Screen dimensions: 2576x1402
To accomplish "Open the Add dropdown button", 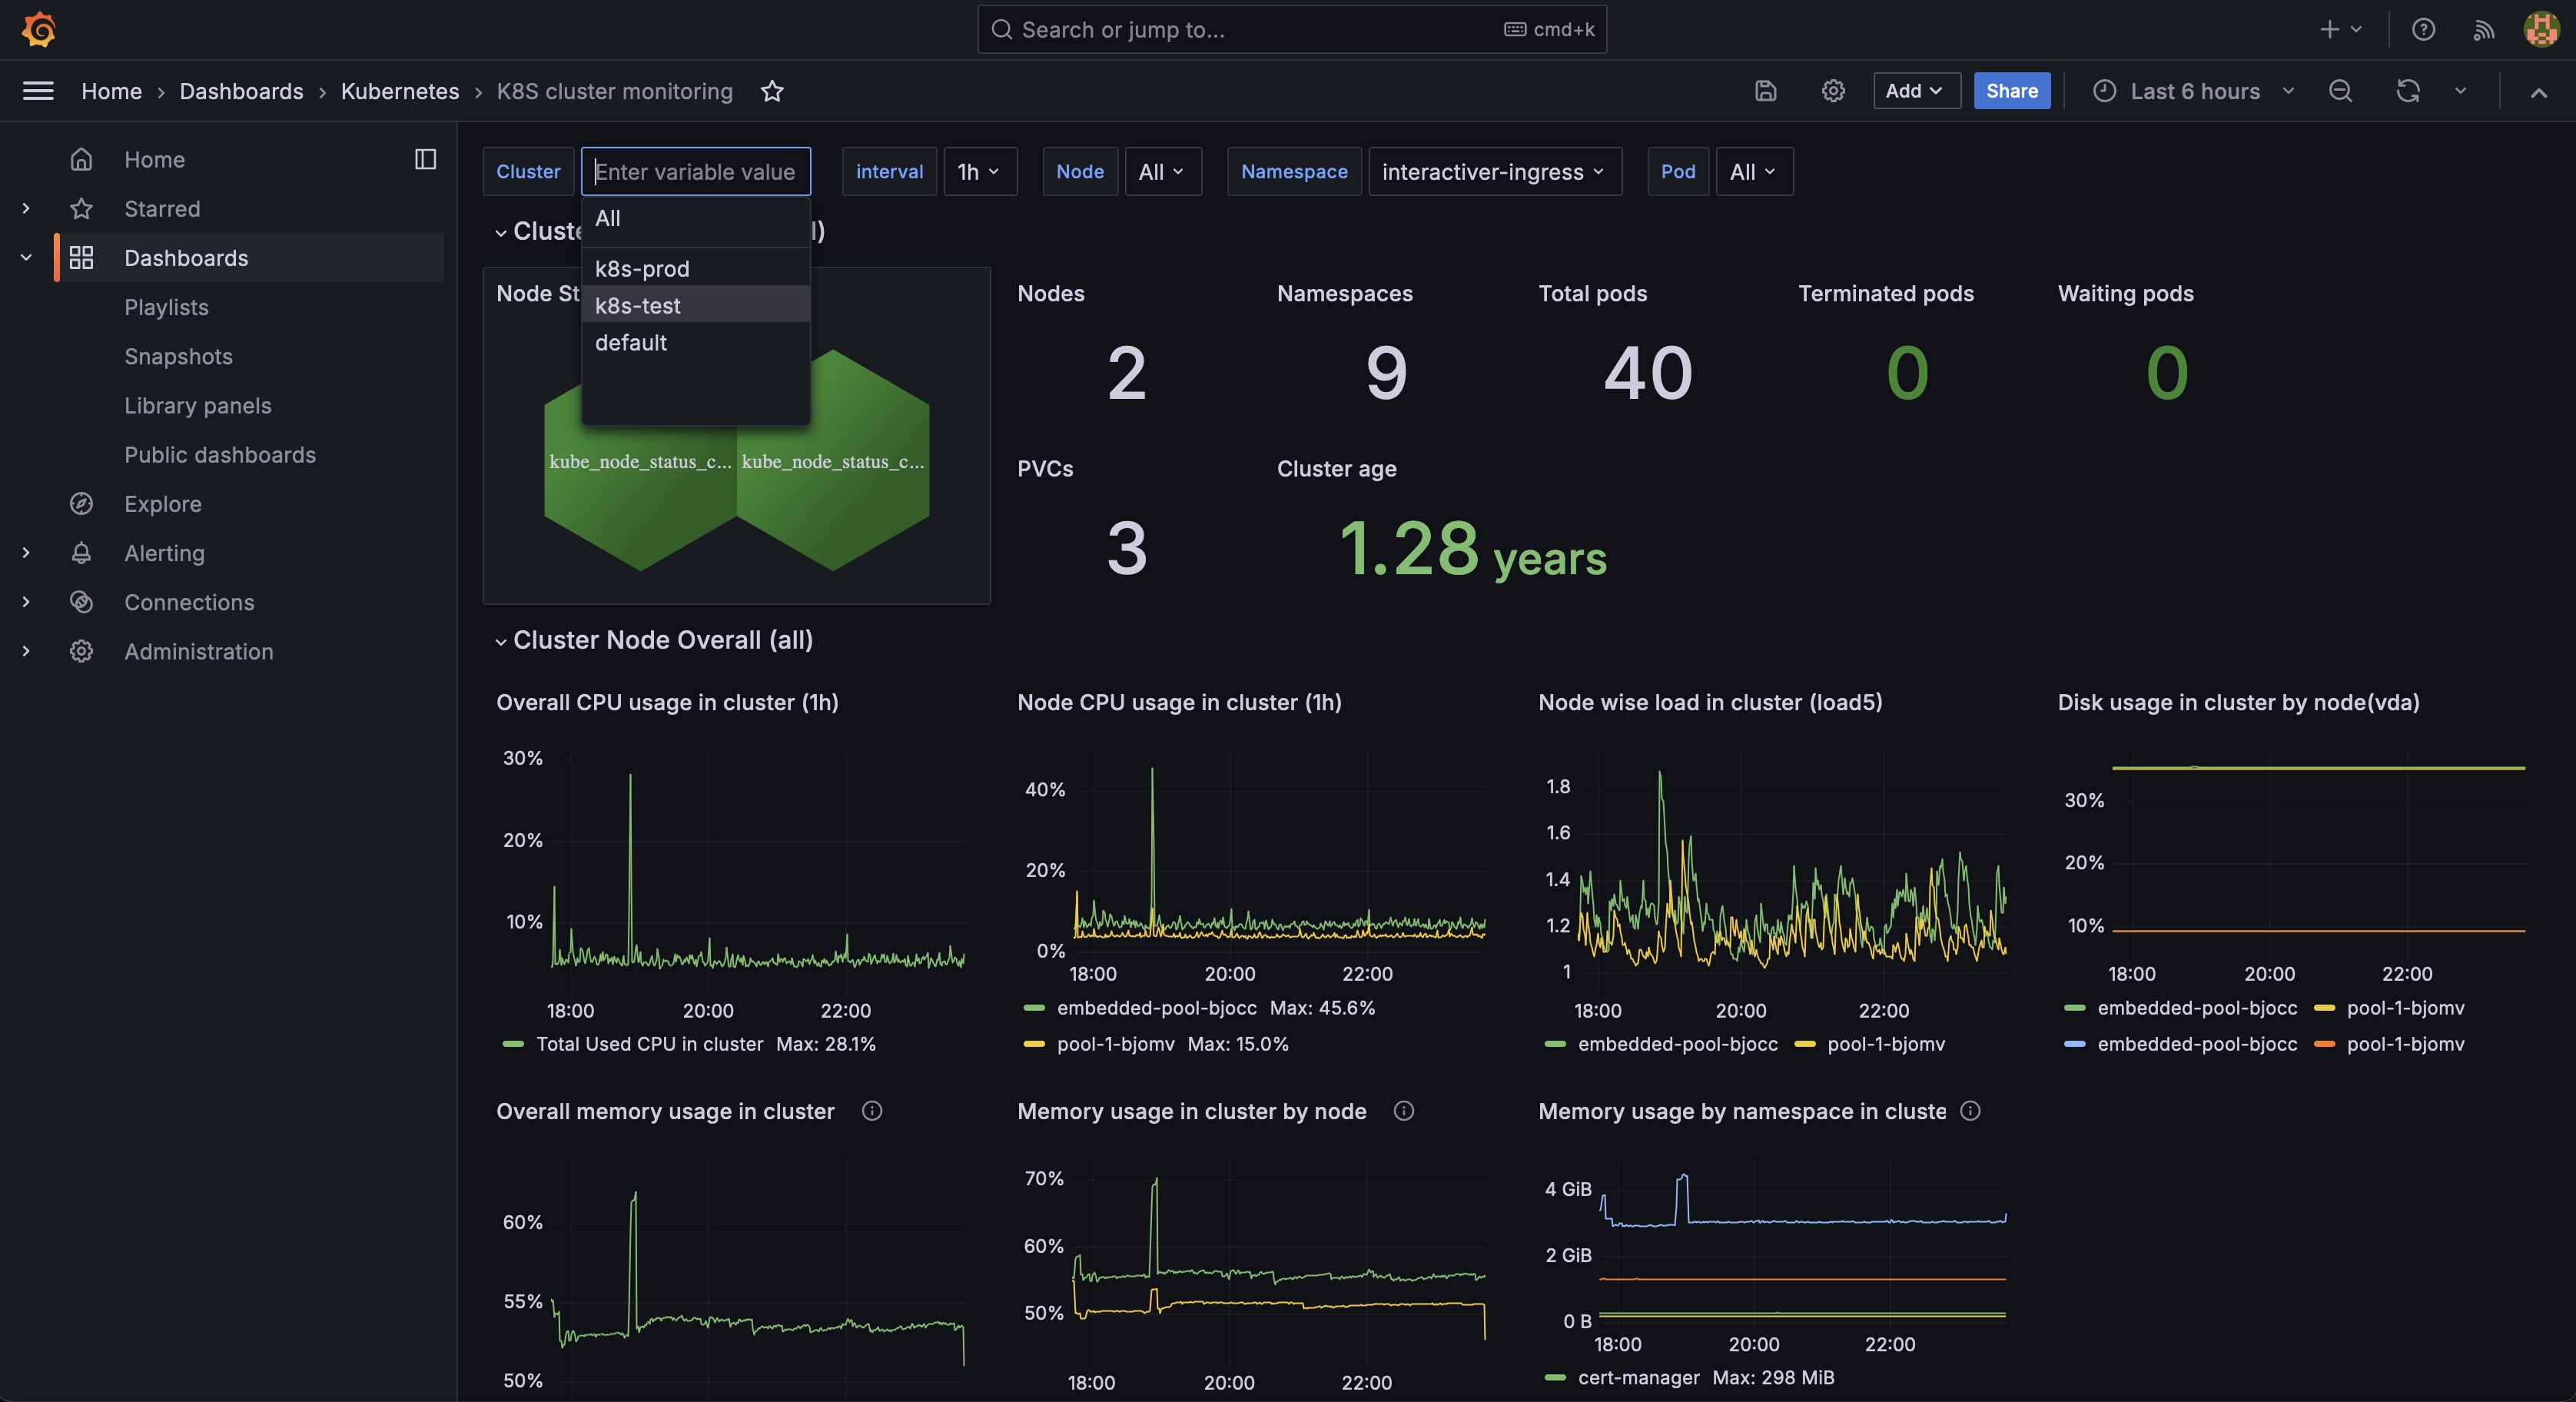I will (1916, 91).
